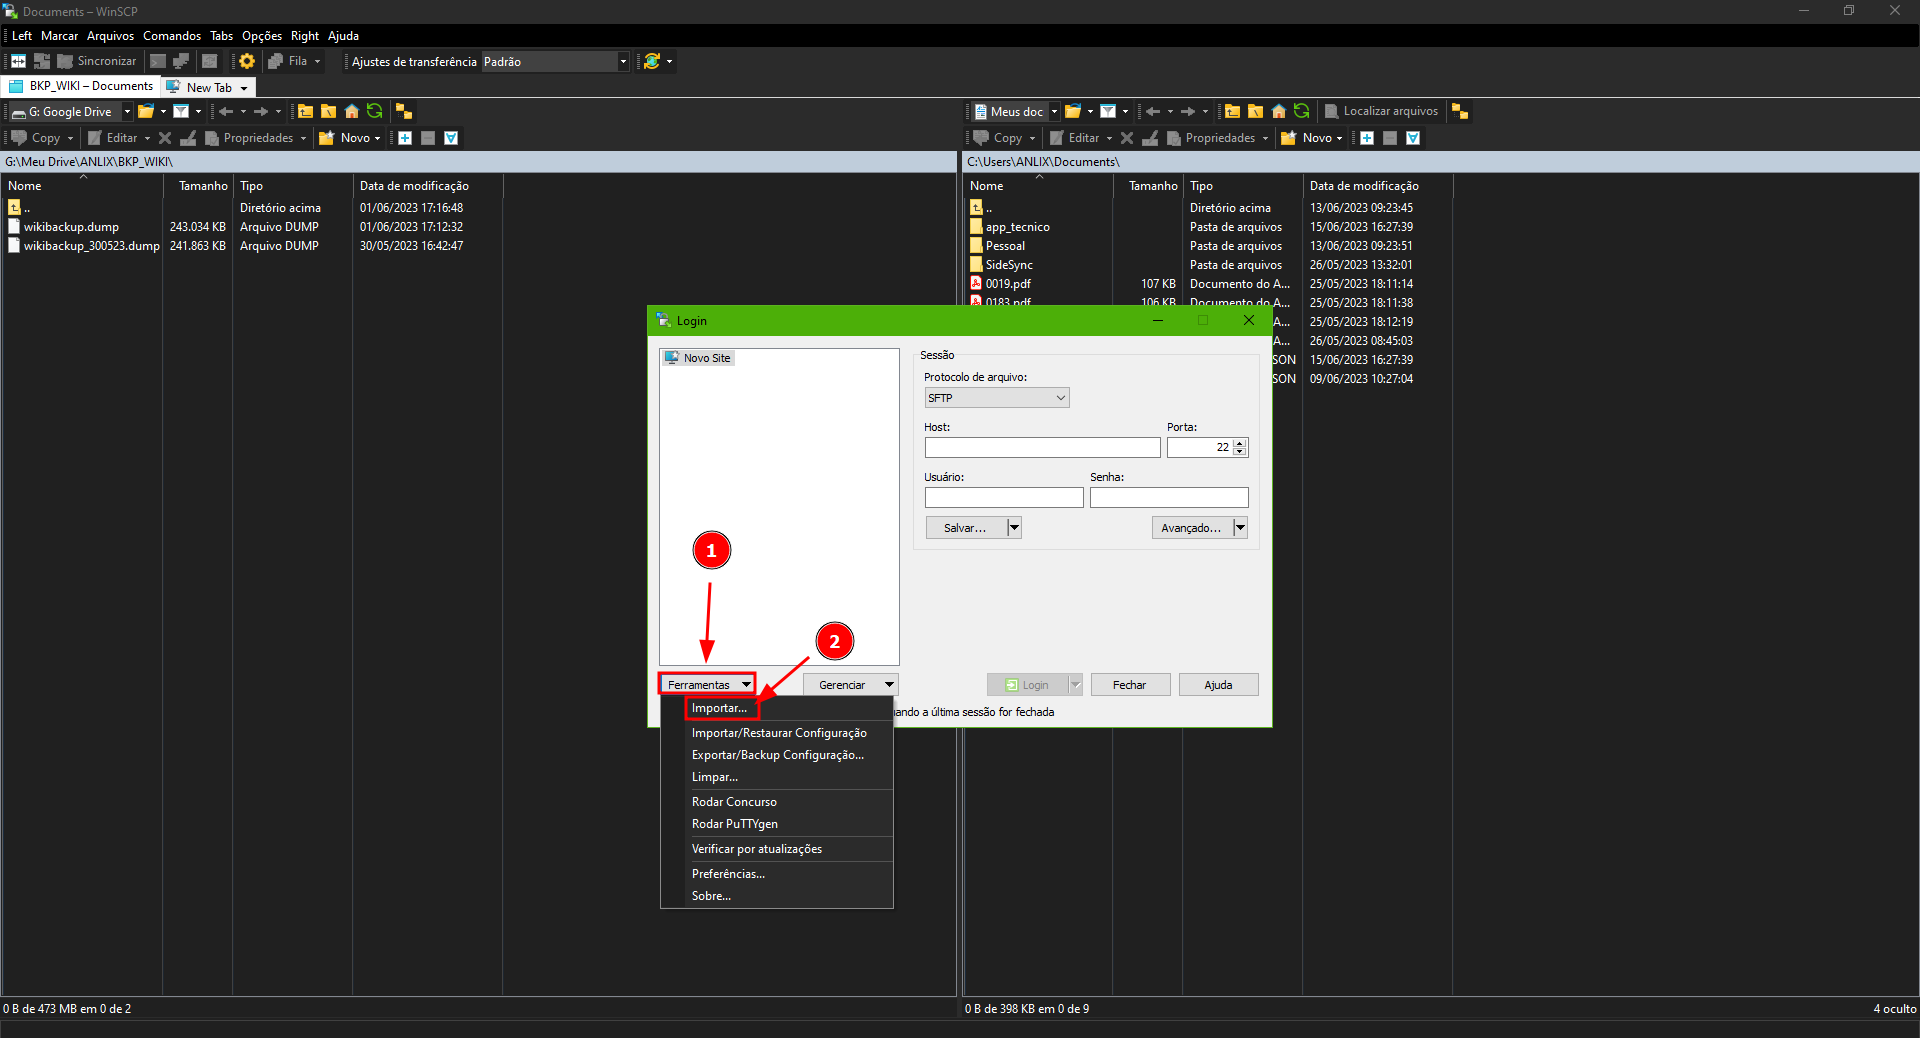
Task: Open Comandos menu in menu bar
Action: pos(172,36)
